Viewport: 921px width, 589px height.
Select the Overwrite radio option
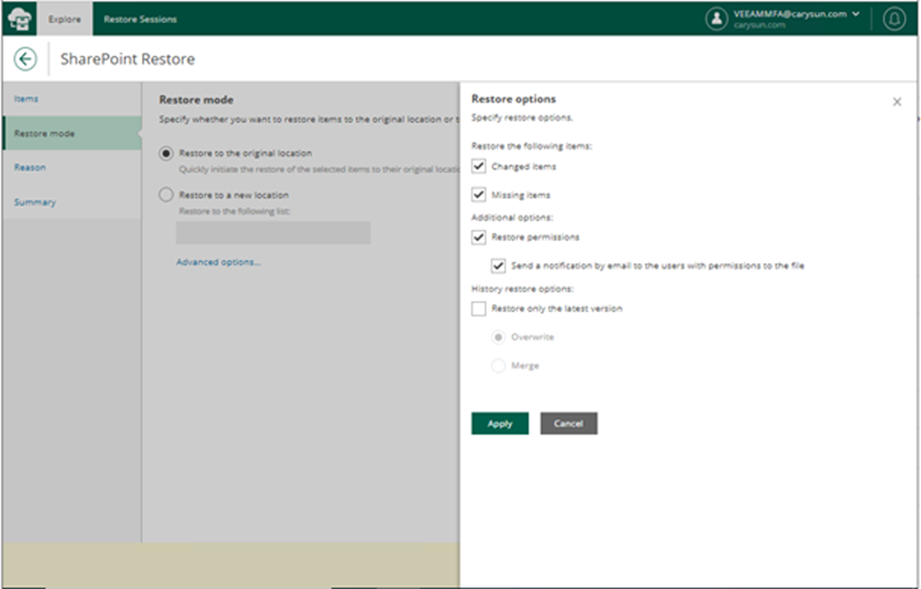pyautogui.click(x=498, y=337)
